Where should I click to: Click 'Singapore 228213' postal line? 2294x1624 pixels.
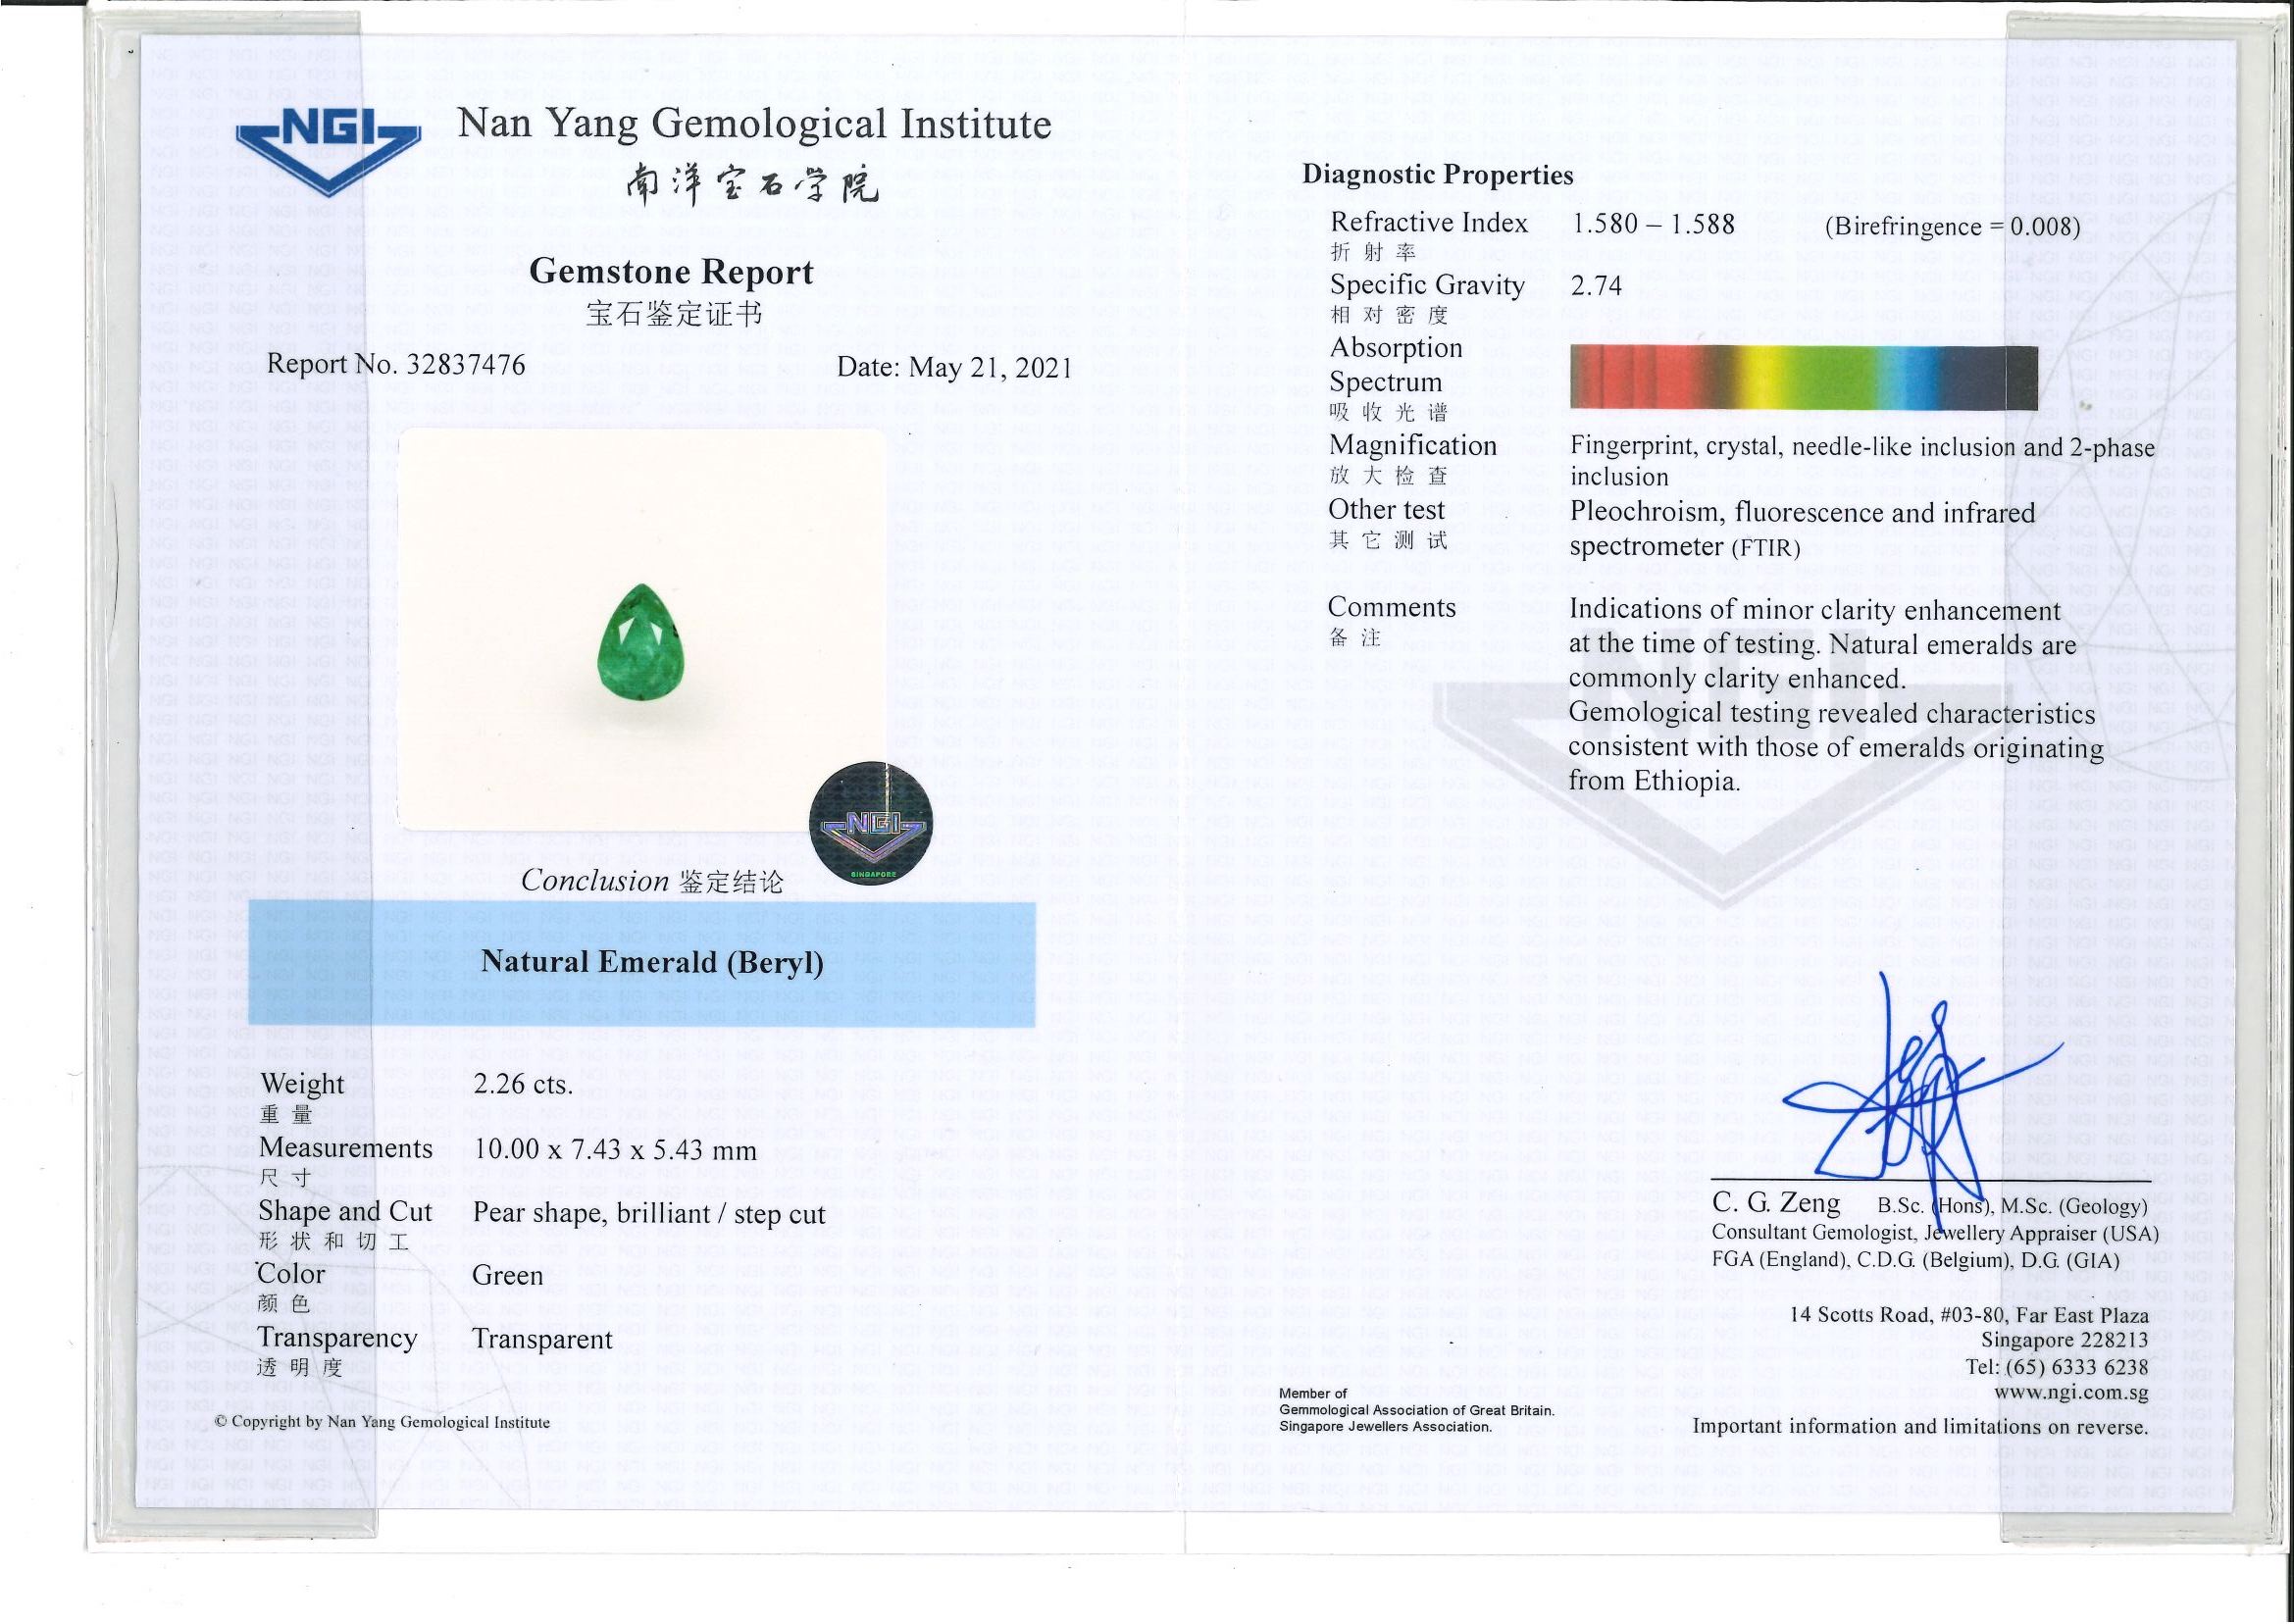click(x=2065, y=1341)
